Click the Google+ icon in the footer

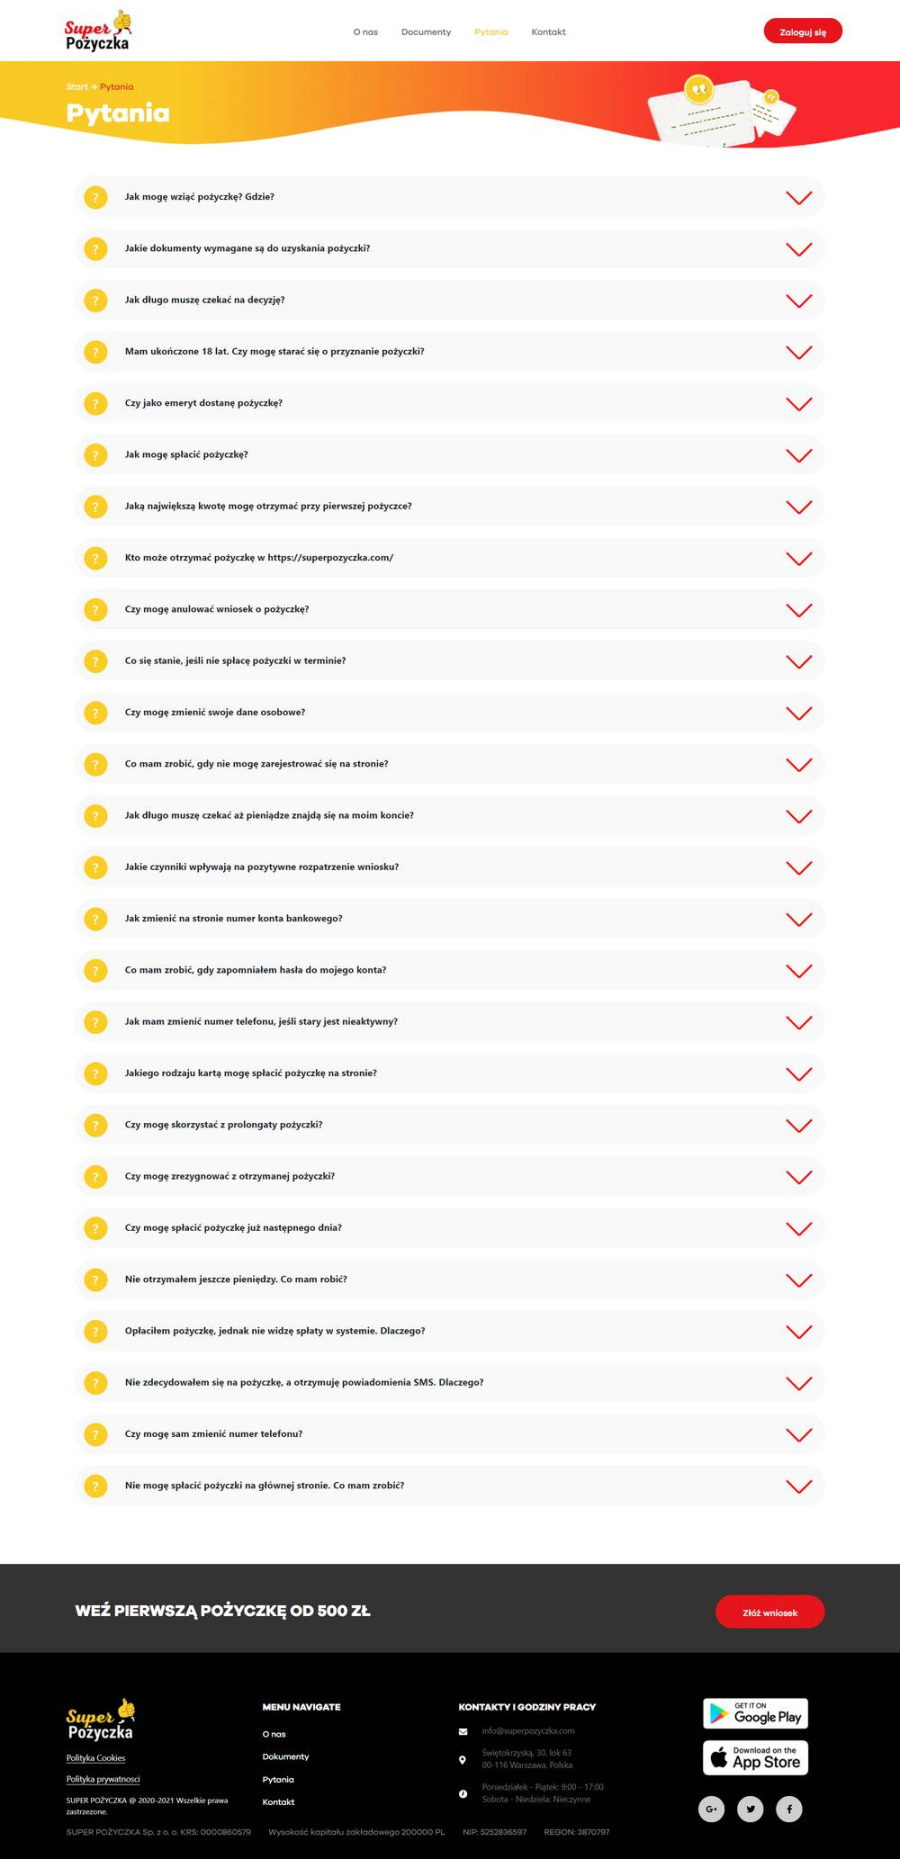pyautogui.click(x=711, y=1808)
